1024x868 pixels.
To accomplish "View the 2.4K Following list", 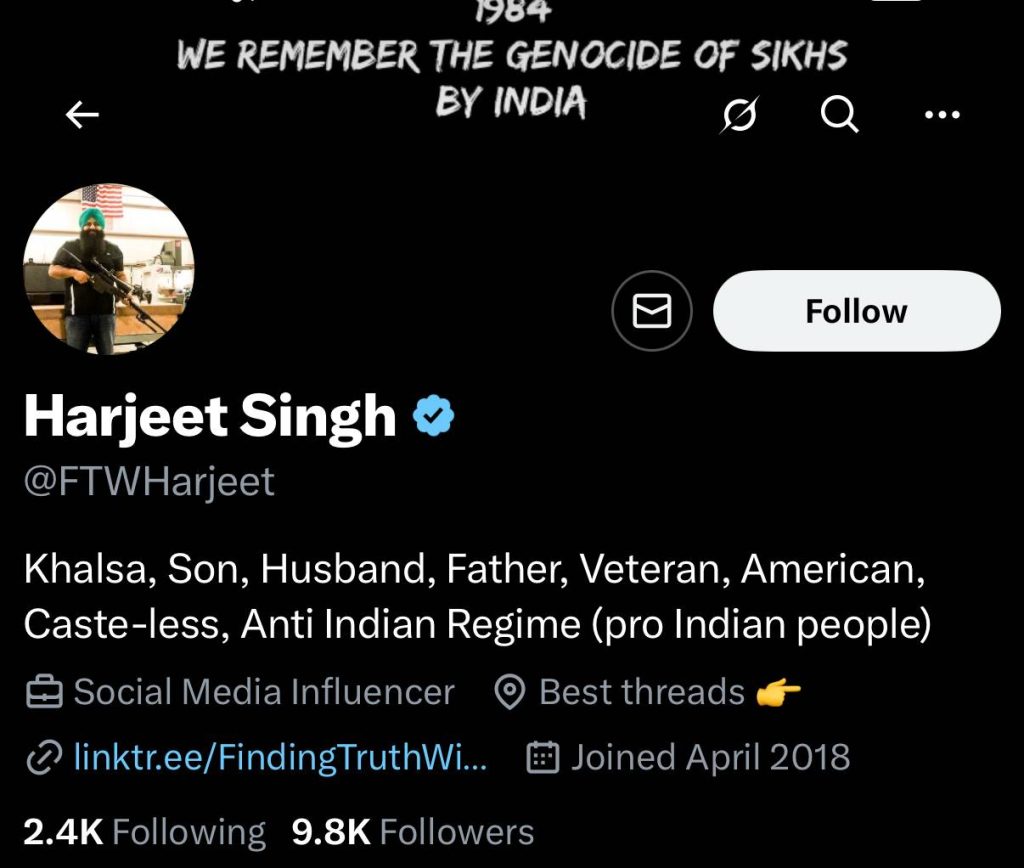I will click(144, 832).
